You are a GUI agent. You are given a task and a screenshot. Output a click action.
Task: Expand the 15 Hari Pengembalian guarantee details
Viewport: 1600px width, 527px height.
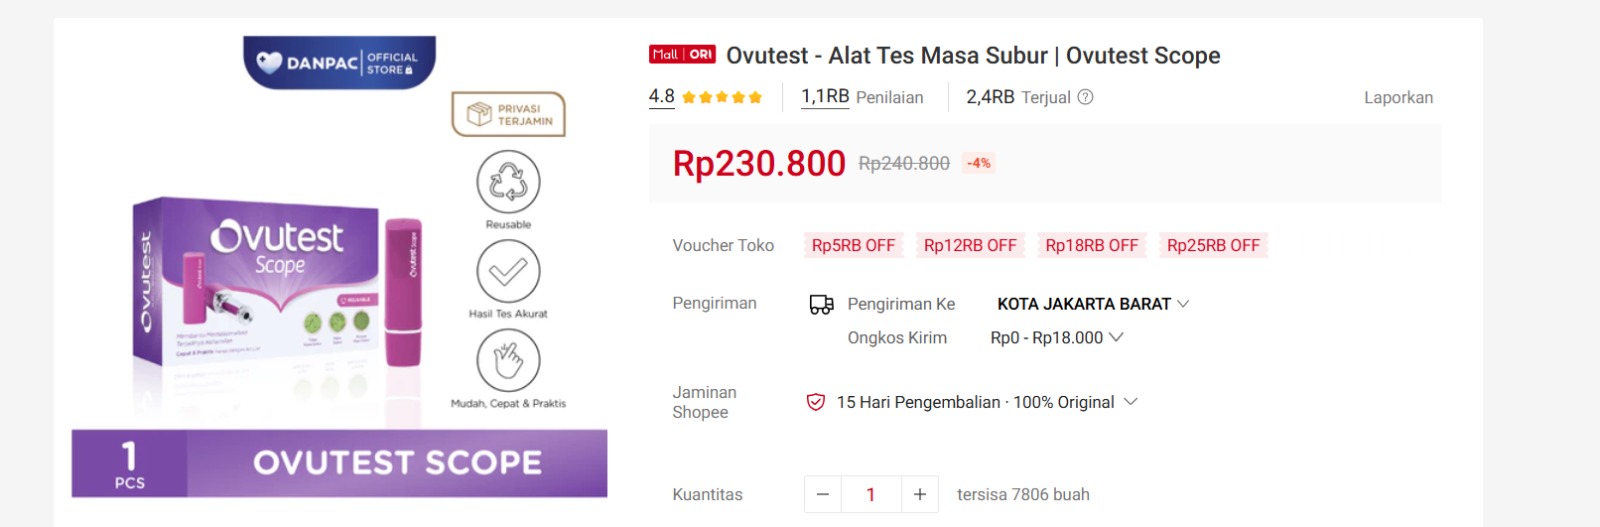[1131, 402]
